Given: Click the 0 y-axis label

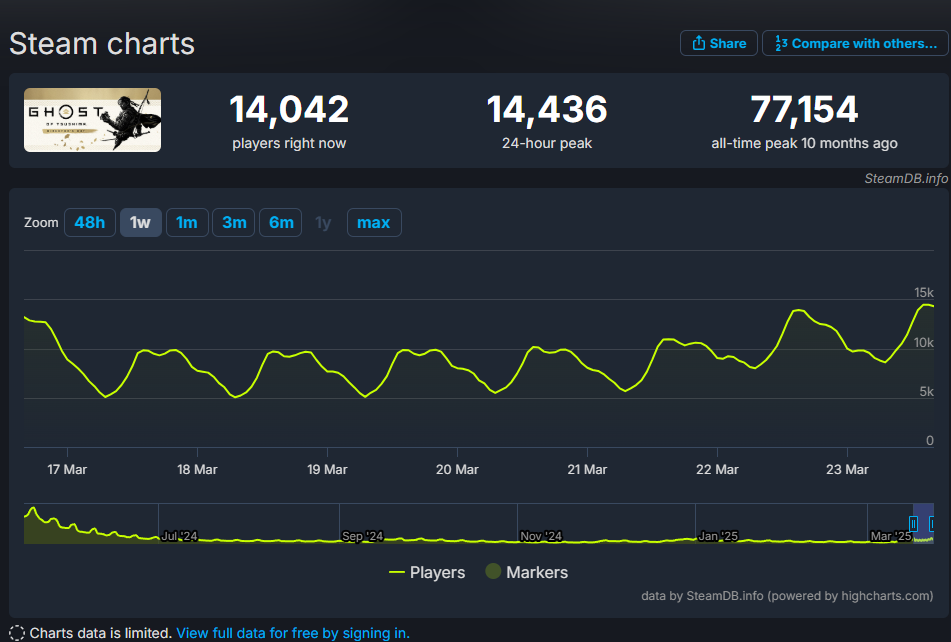Looking at the screenshot, I should pyautogui.click(x=930, y=441).
